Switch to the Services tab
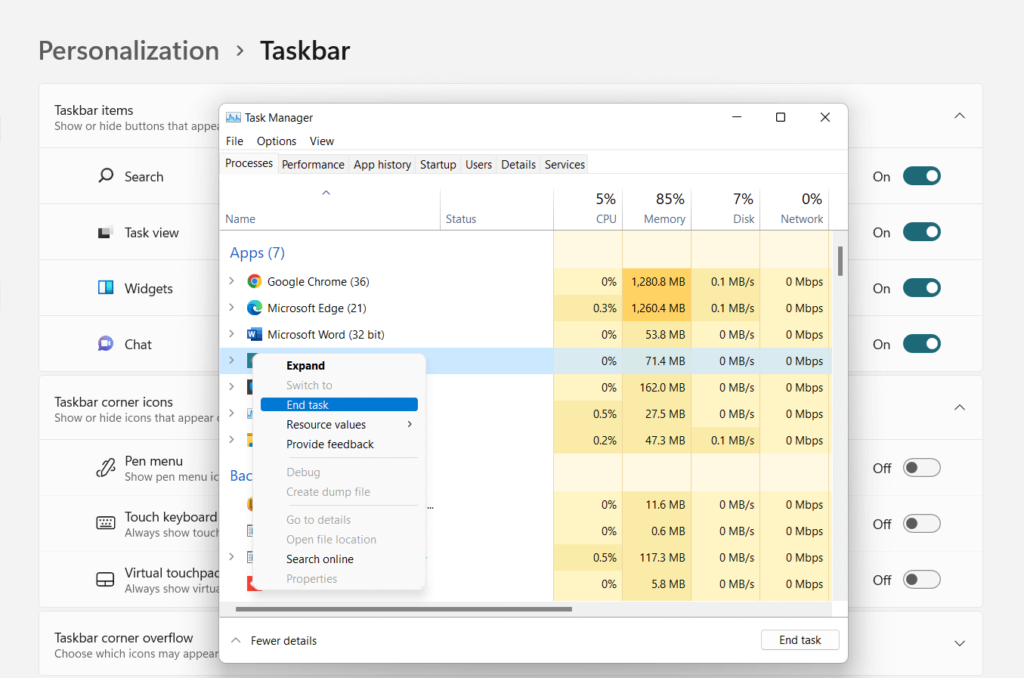Screen dimensions: 1024x678 point(565,165)
